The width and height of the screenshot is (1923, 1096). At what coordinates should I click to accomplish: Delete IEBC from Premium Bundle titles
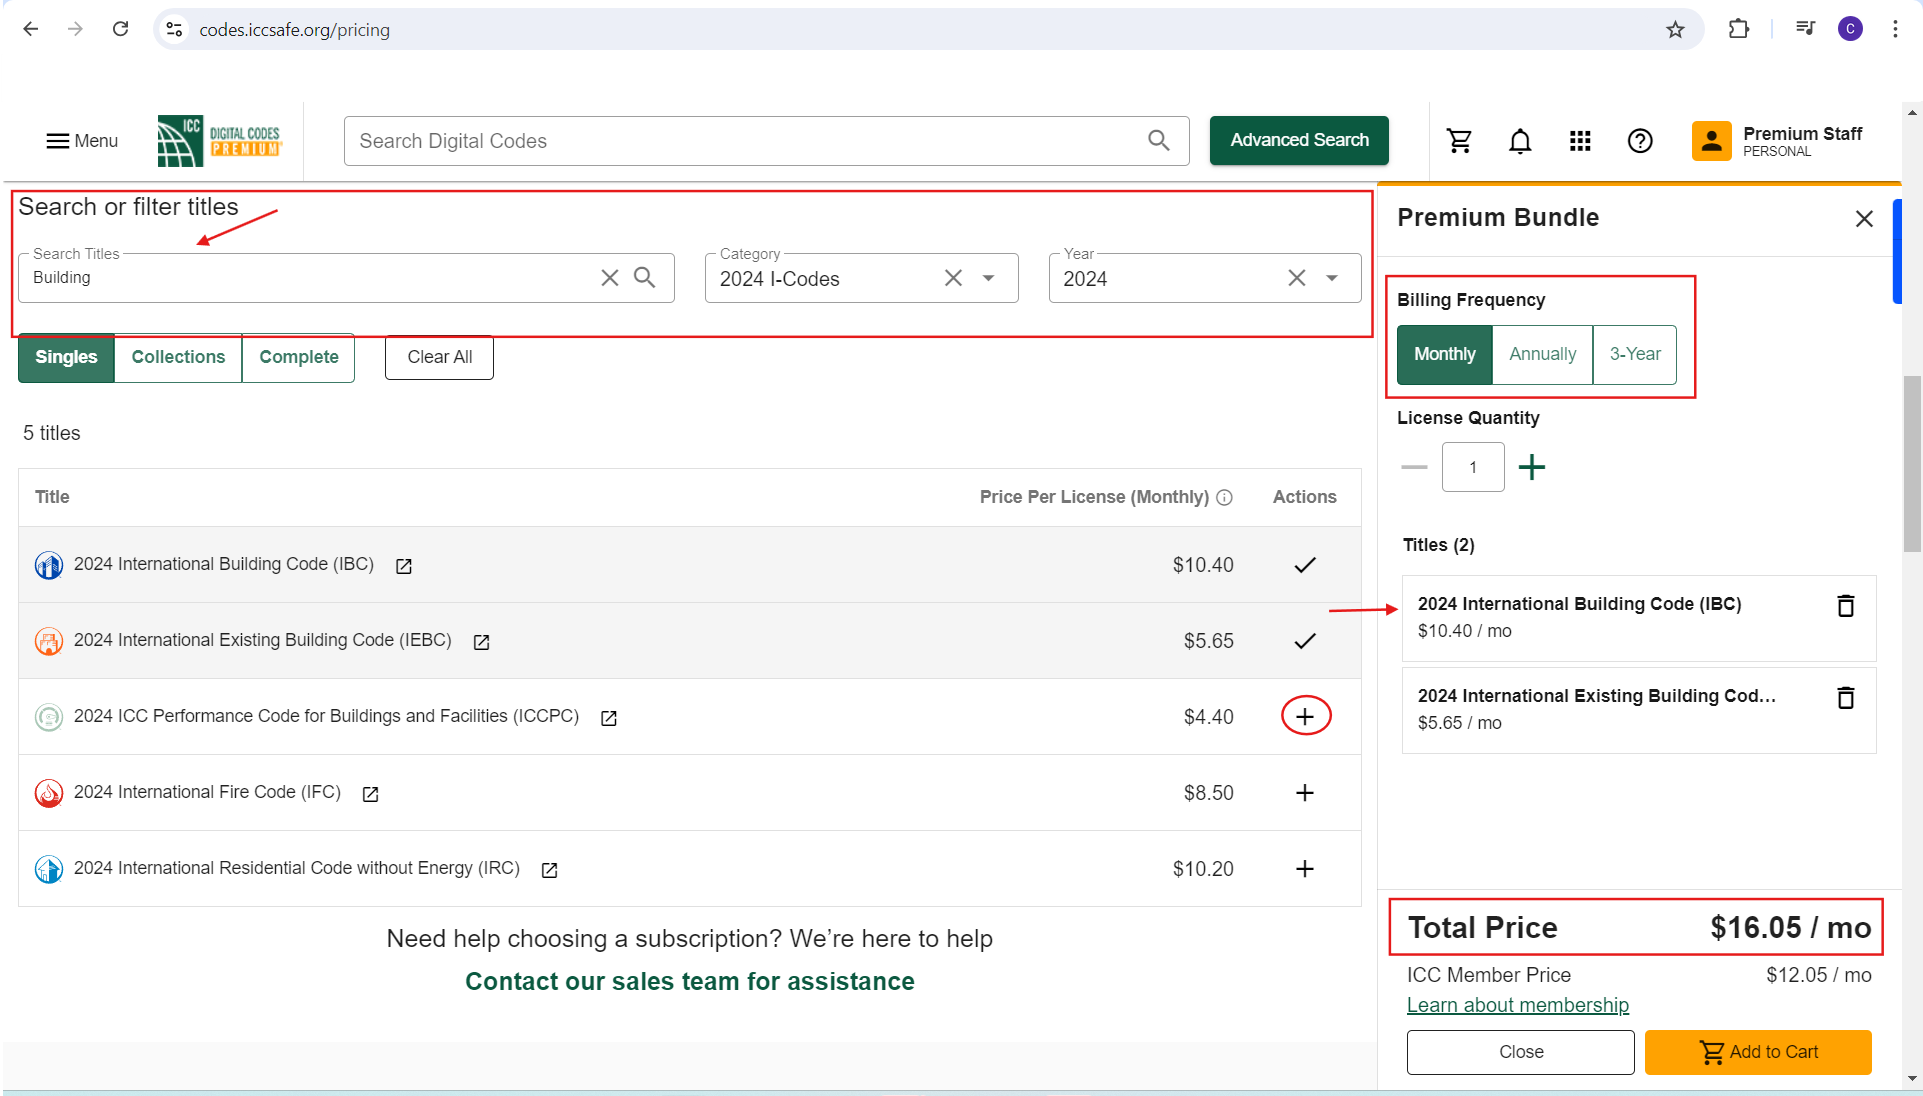(x=1846, y=697)
